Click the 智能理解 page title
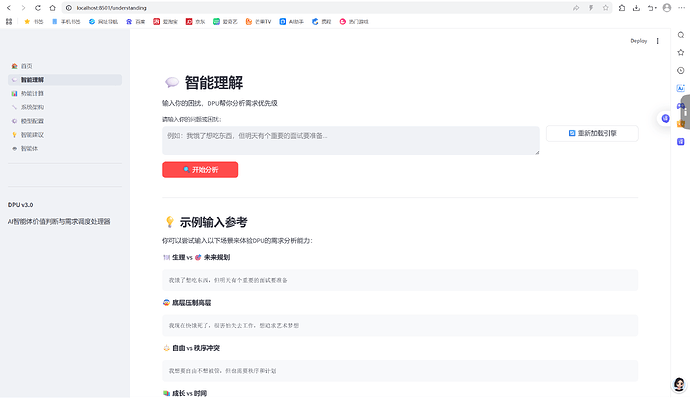The width and height of the screenshot is (690, 398). 203,82
